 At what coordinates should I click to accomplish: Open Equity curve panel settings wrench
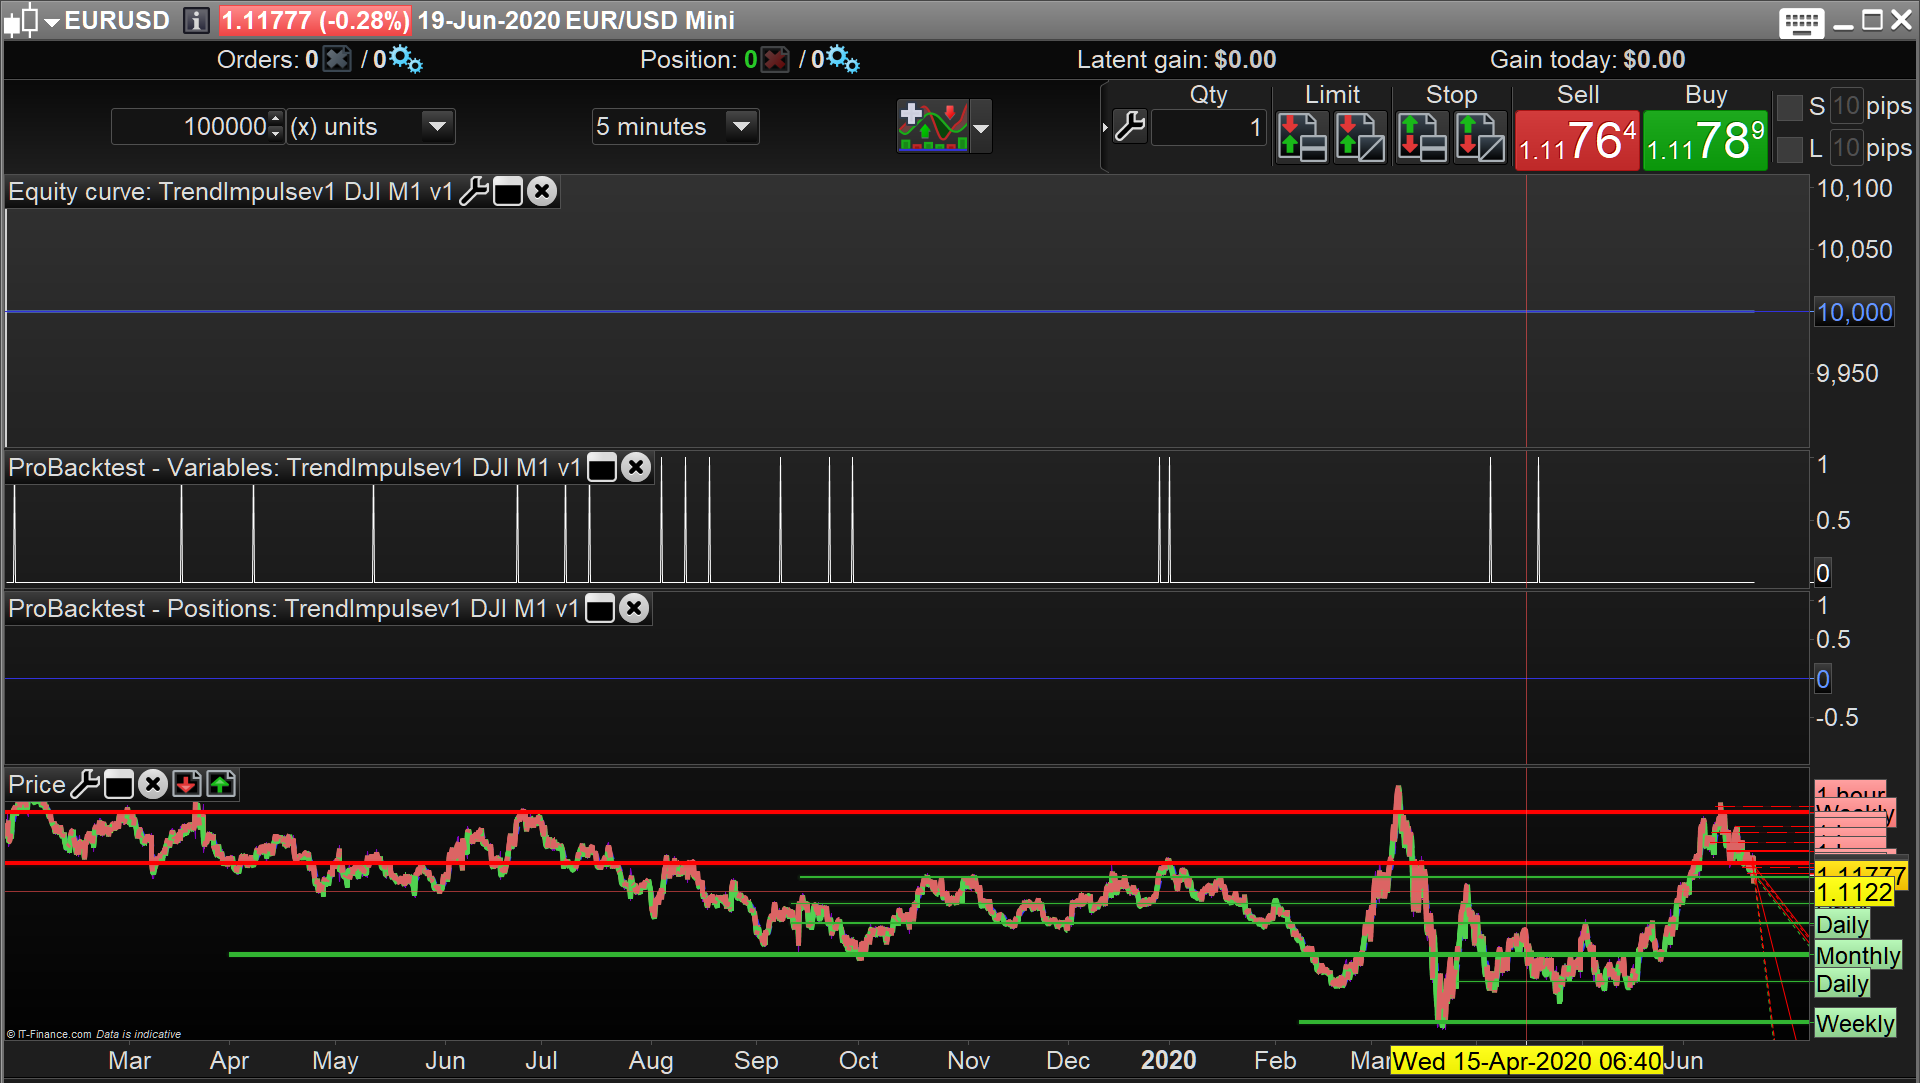point(473,192)
